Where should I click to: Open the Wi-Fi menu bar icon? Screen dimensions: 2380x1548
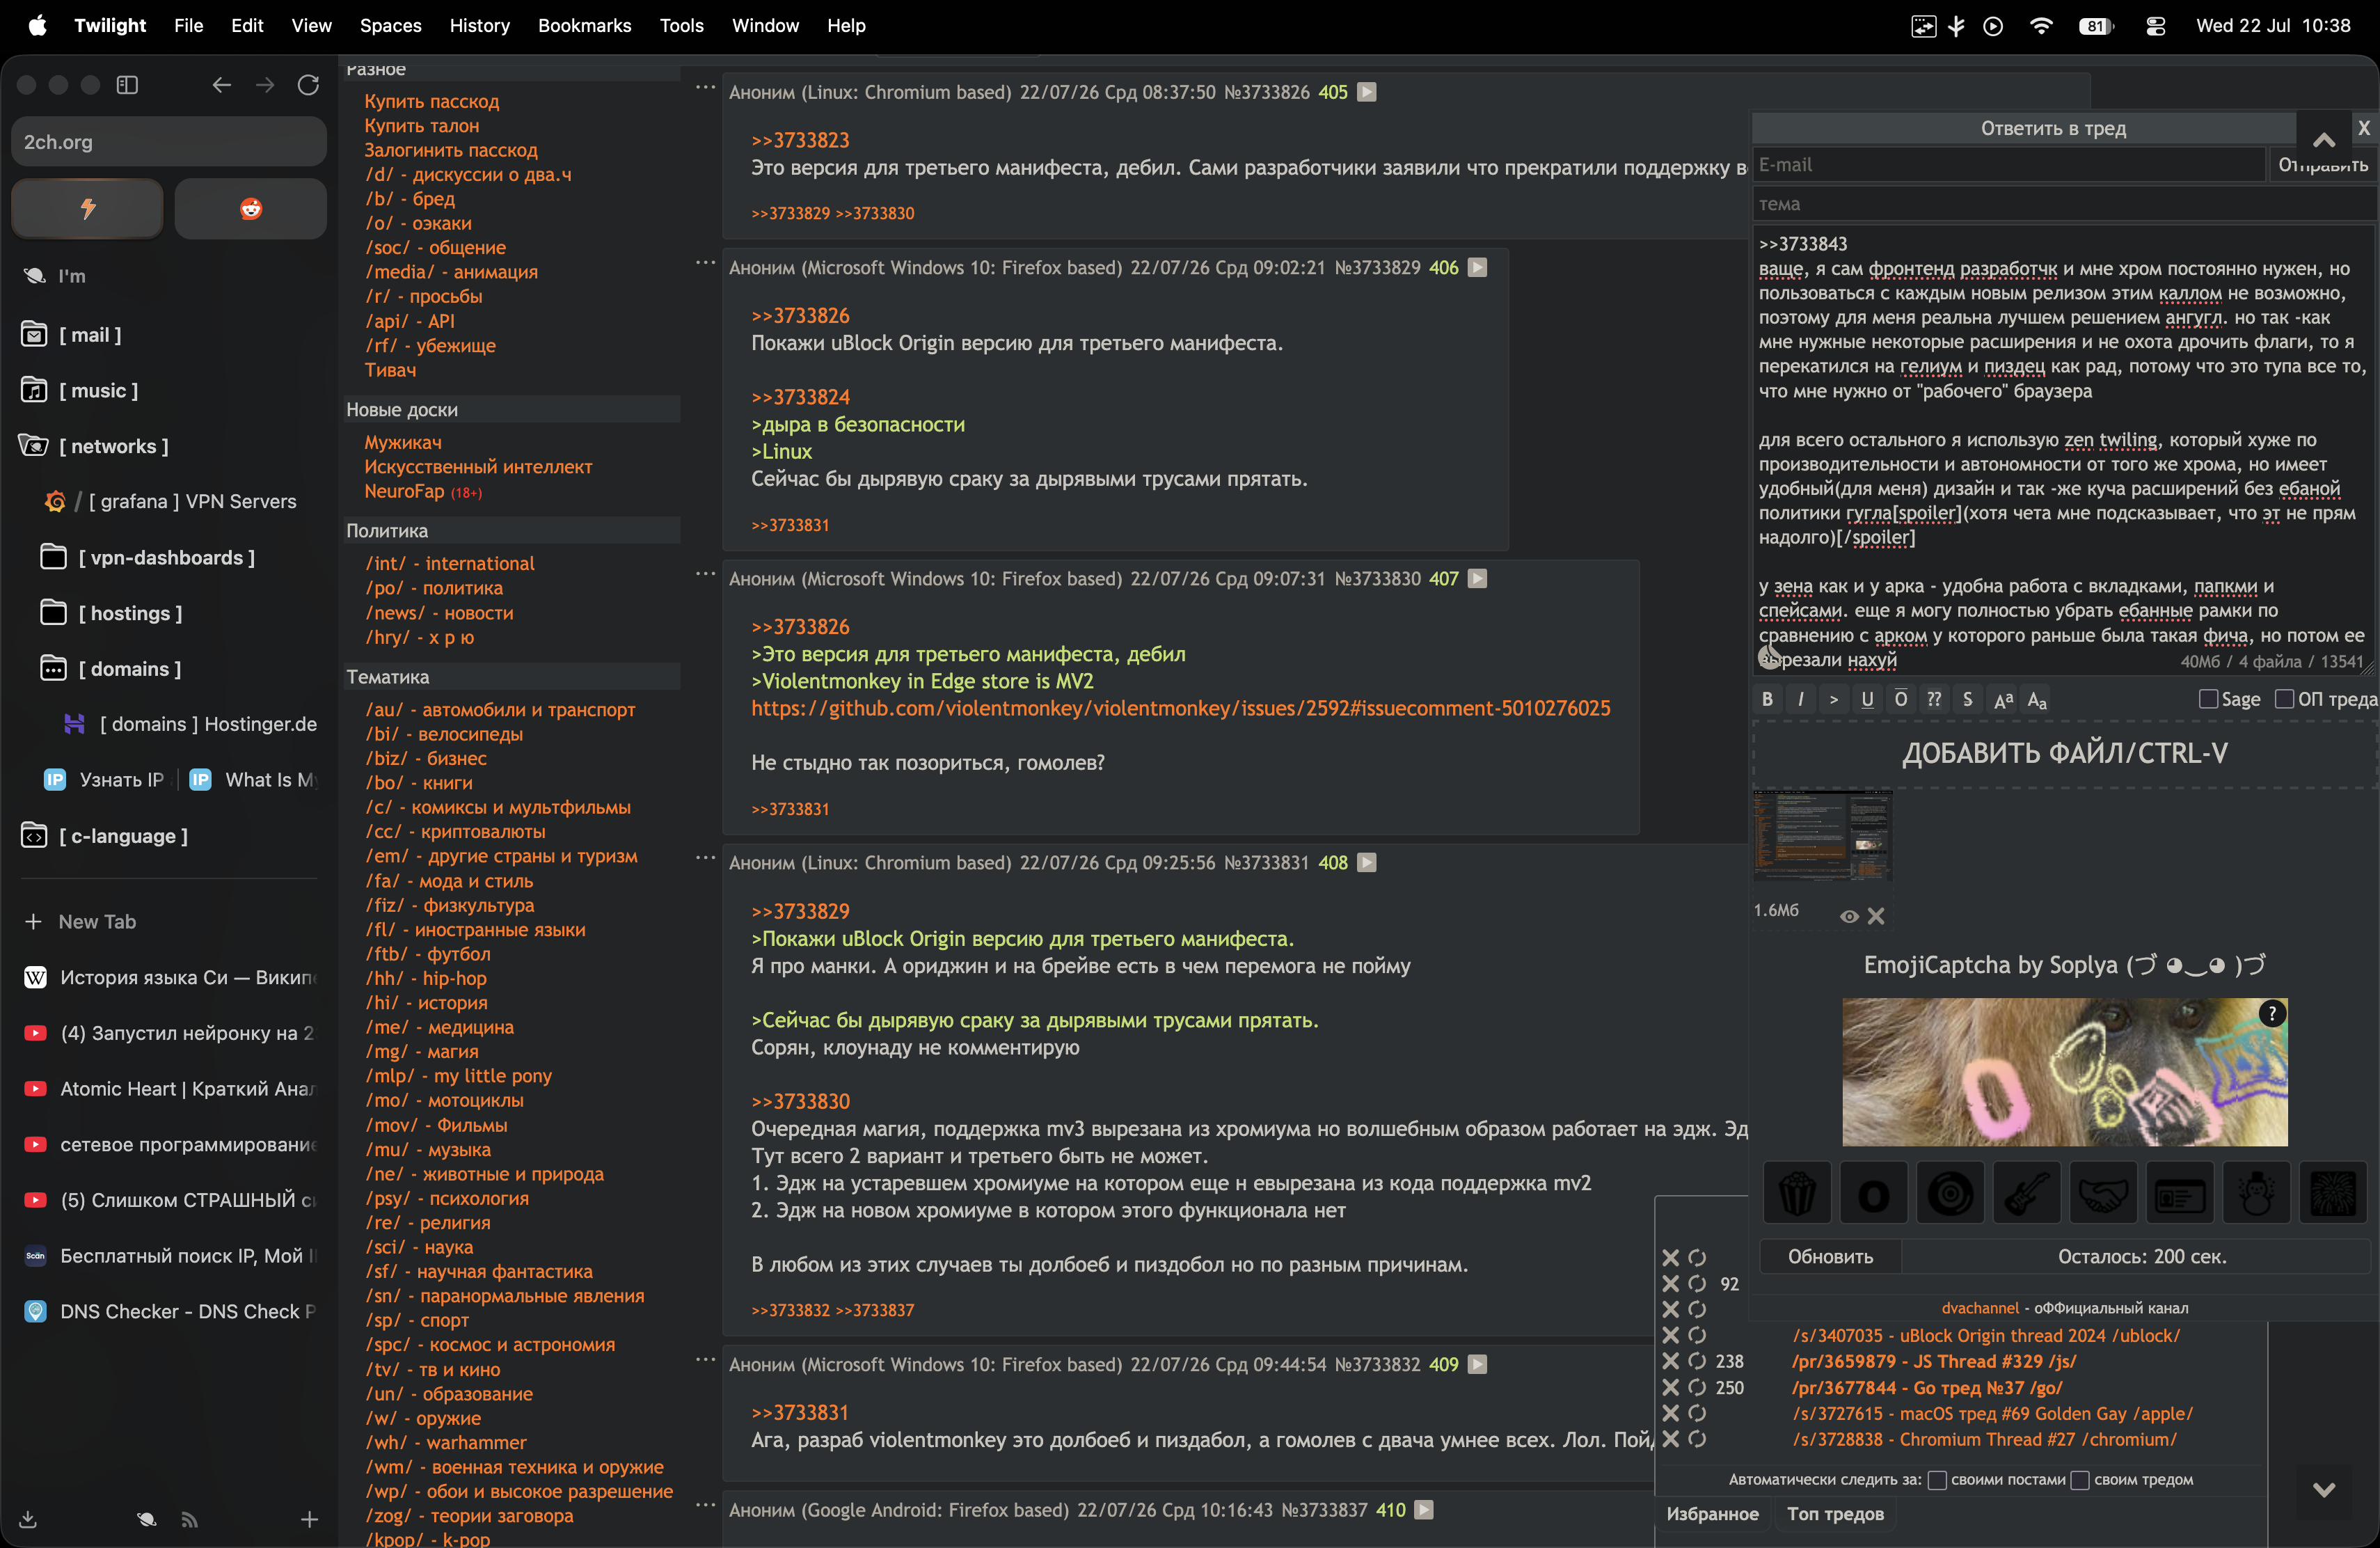pos(2041,26)
